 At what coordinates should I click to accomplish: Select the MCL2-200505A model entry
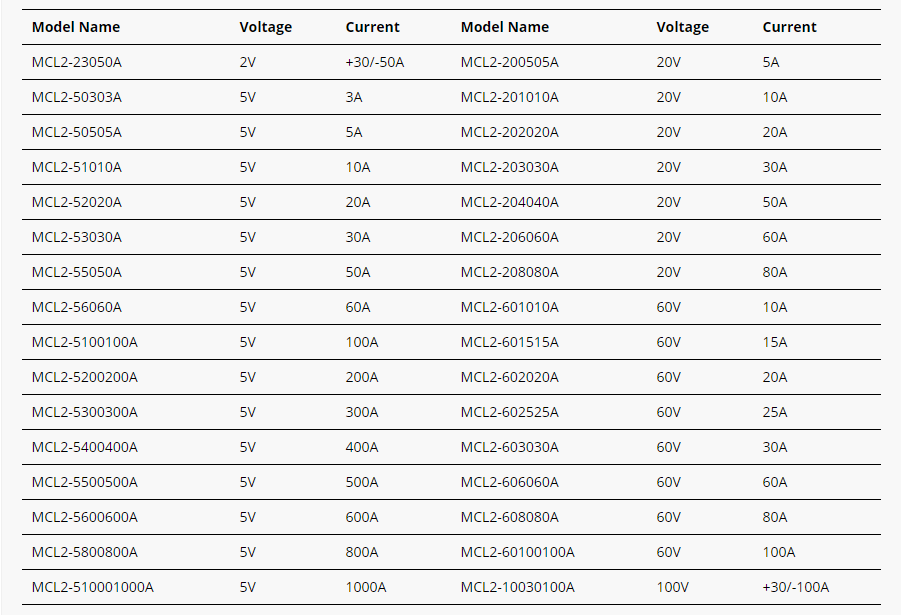pos(510,62)
